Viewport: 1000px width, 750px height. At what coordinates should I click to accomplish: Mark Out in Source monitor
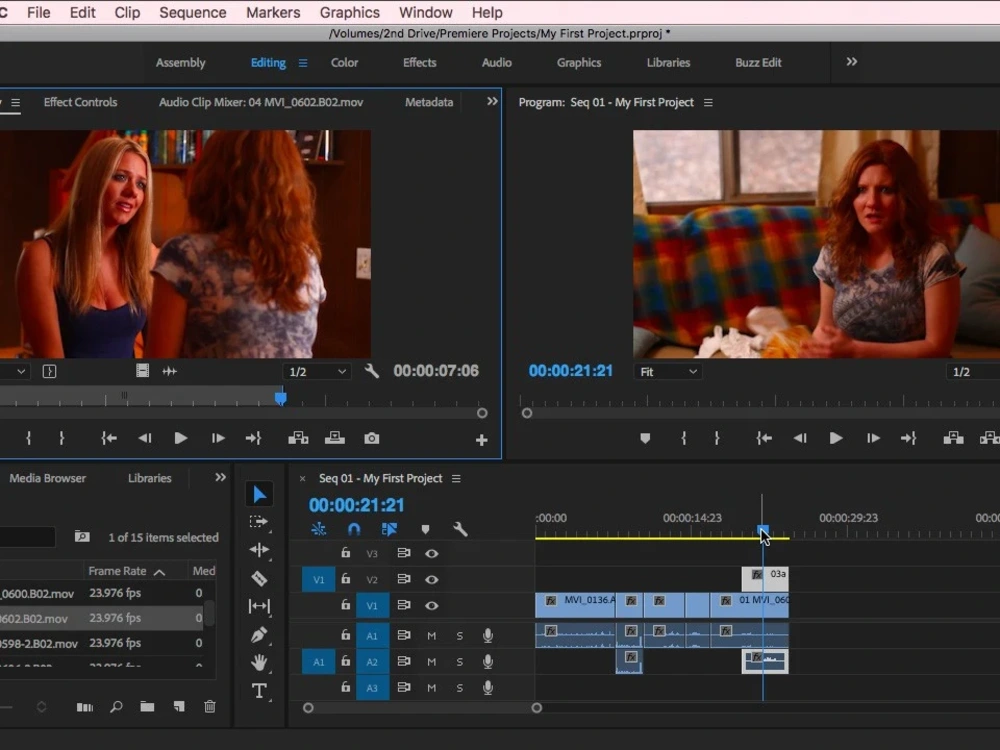(x=61, y=438)
